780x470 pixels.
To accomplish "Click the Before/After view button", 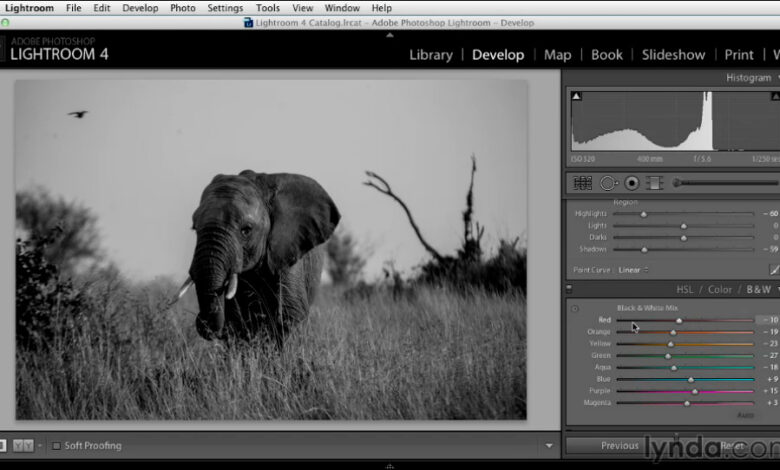I will click(25, 446).
